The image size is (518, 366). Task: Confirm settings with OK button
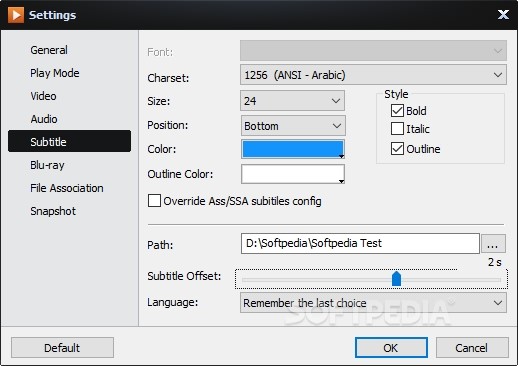391,348
